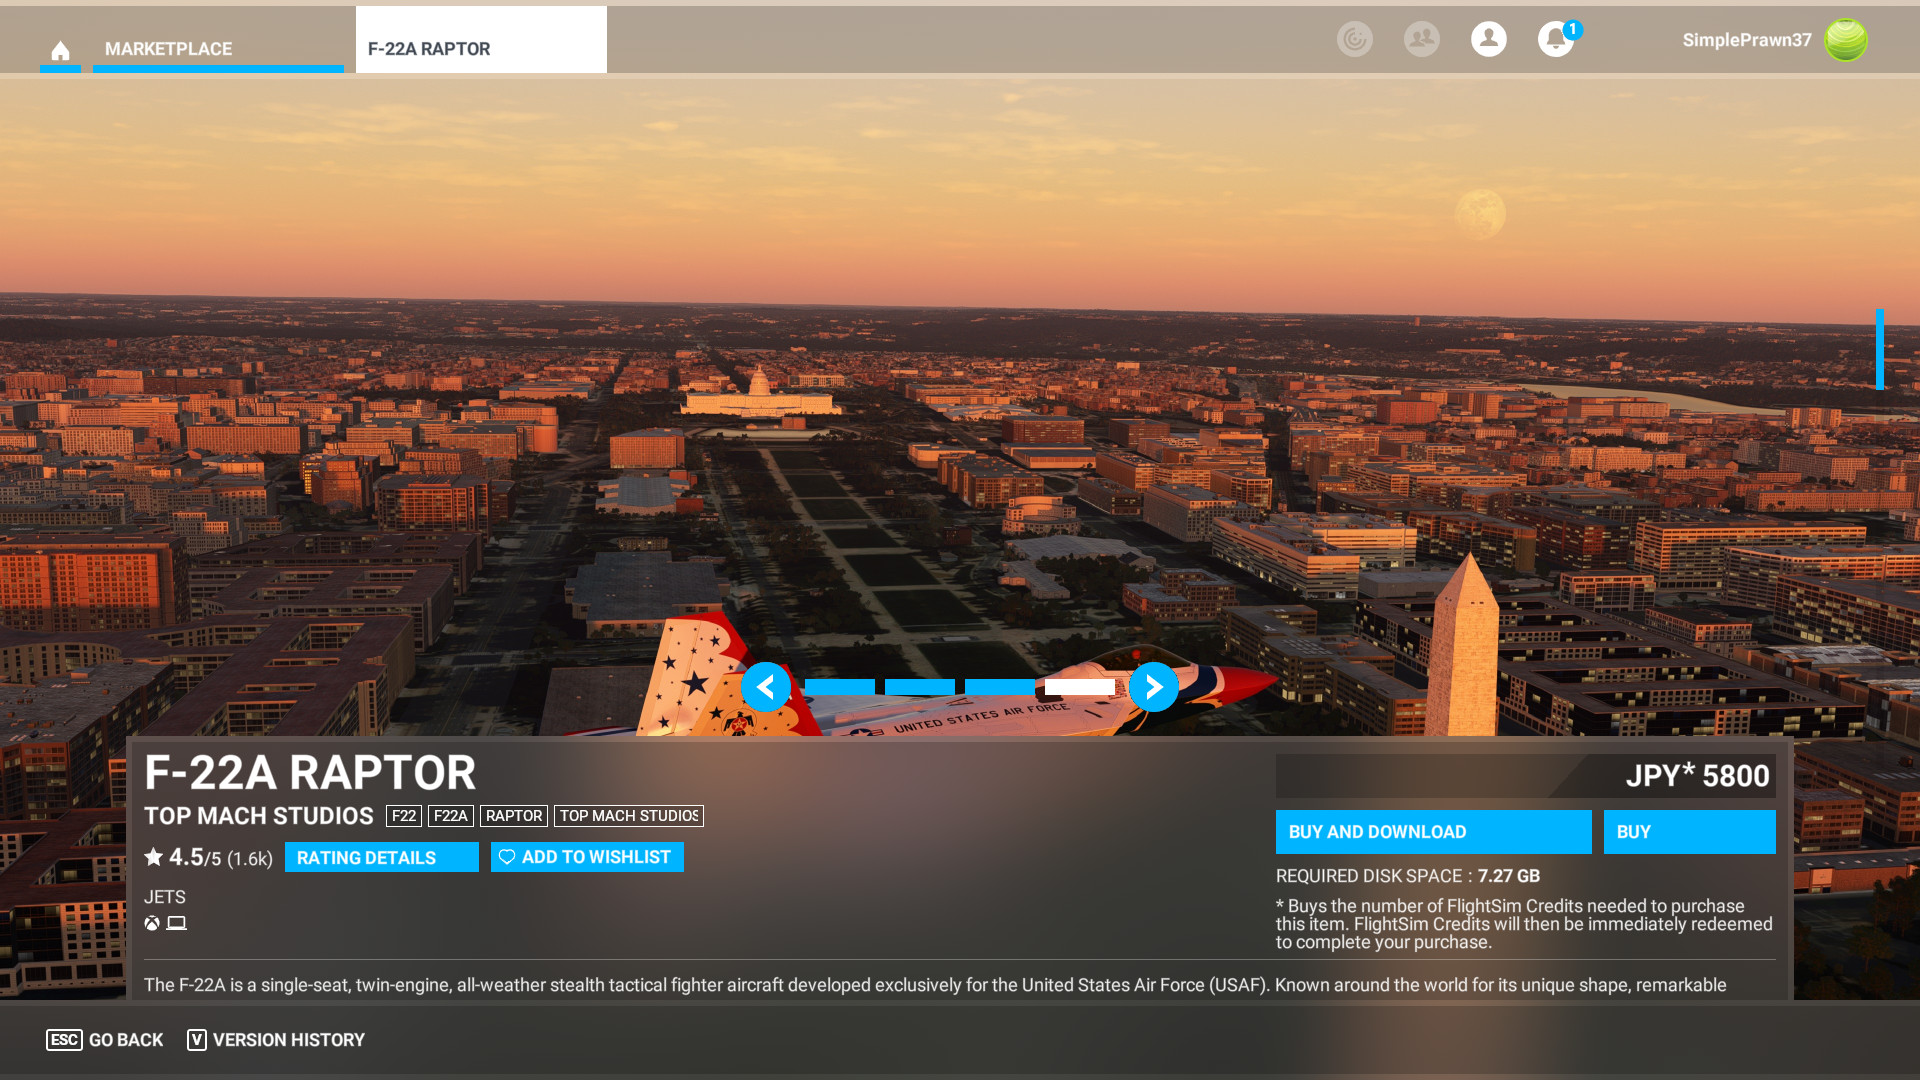
Task: Select the third carousel slide indicator
Action: (1000, 687)
